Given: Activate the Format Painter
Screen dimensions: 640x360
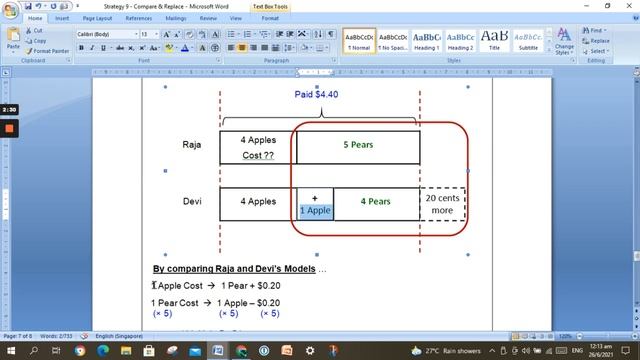Looking at the screenshot, I should point(47,51).
